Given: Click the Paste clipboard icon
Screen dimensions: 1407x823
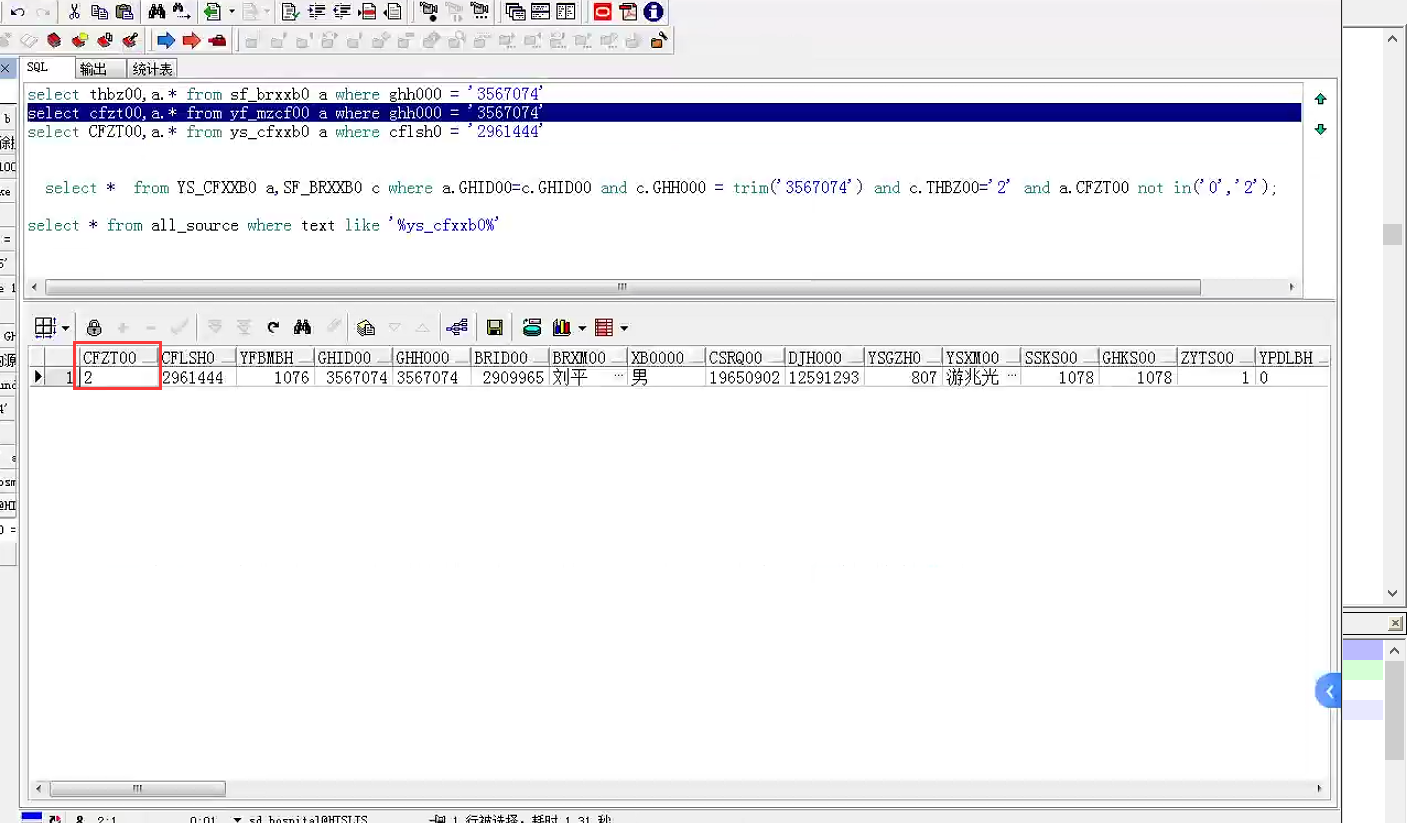Looking at the screenshot, I should point(124,12).
